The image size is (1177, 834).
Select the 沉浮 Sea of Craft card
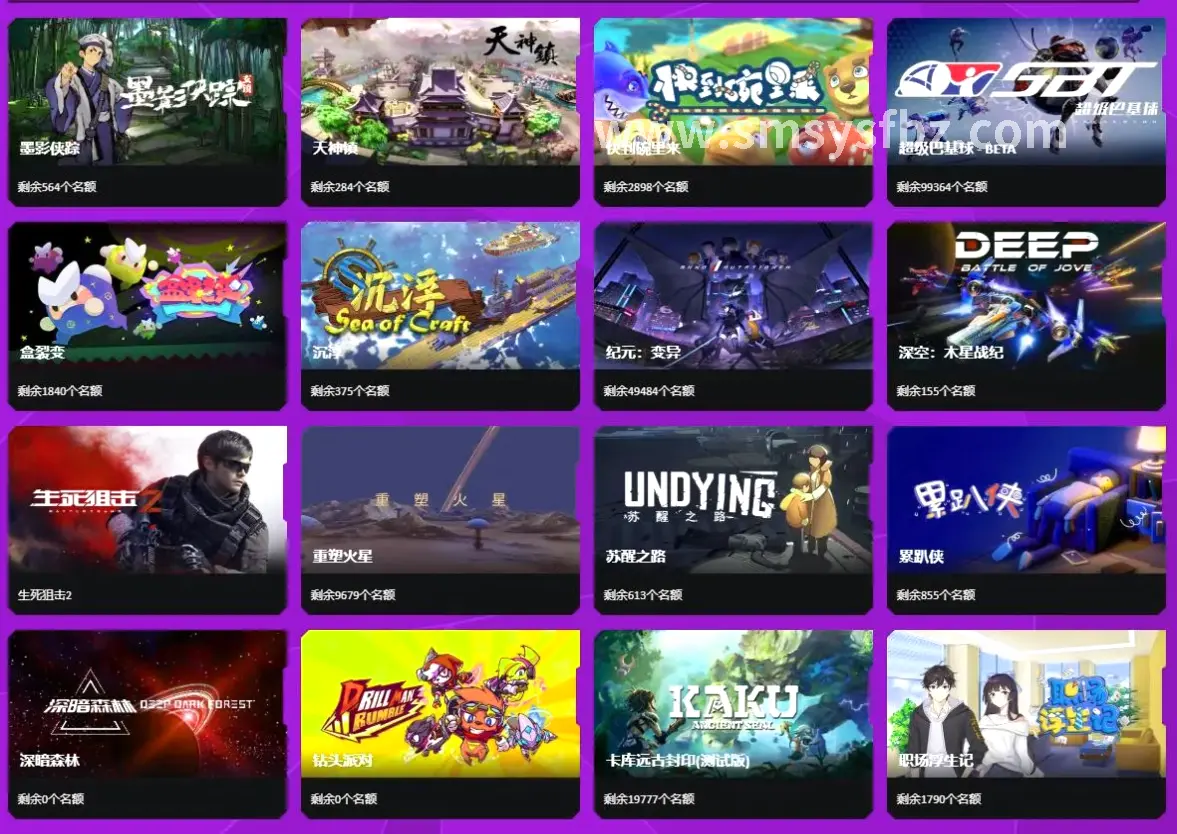click(x=440, y=316)
